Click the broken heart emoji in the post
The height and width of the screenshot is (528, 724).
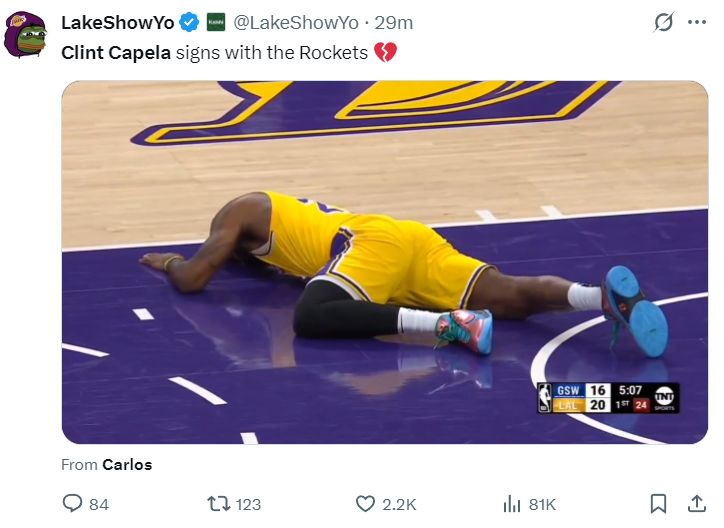(x=385, y=52)
